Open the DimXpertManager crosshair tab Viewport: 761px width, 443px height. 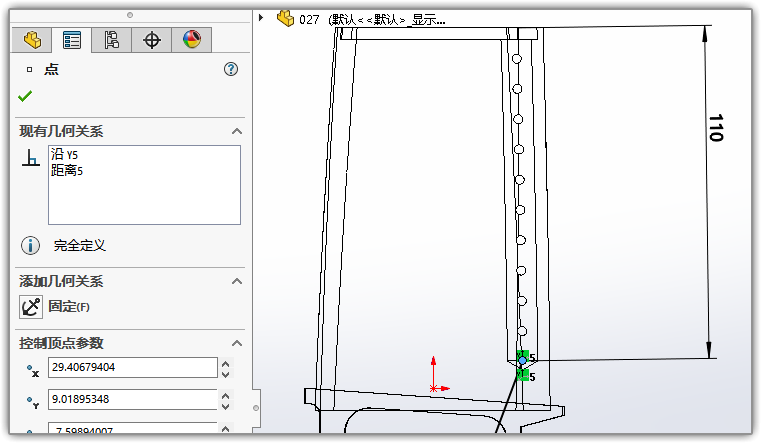click(151, 40)
